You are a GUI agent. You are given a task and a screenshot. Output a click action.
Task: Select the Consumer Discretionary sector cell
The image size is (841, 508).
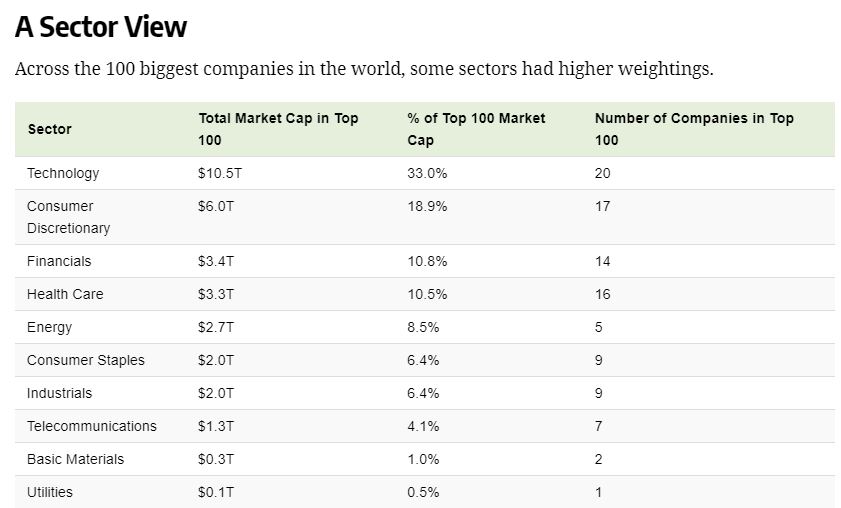(68, 217)
